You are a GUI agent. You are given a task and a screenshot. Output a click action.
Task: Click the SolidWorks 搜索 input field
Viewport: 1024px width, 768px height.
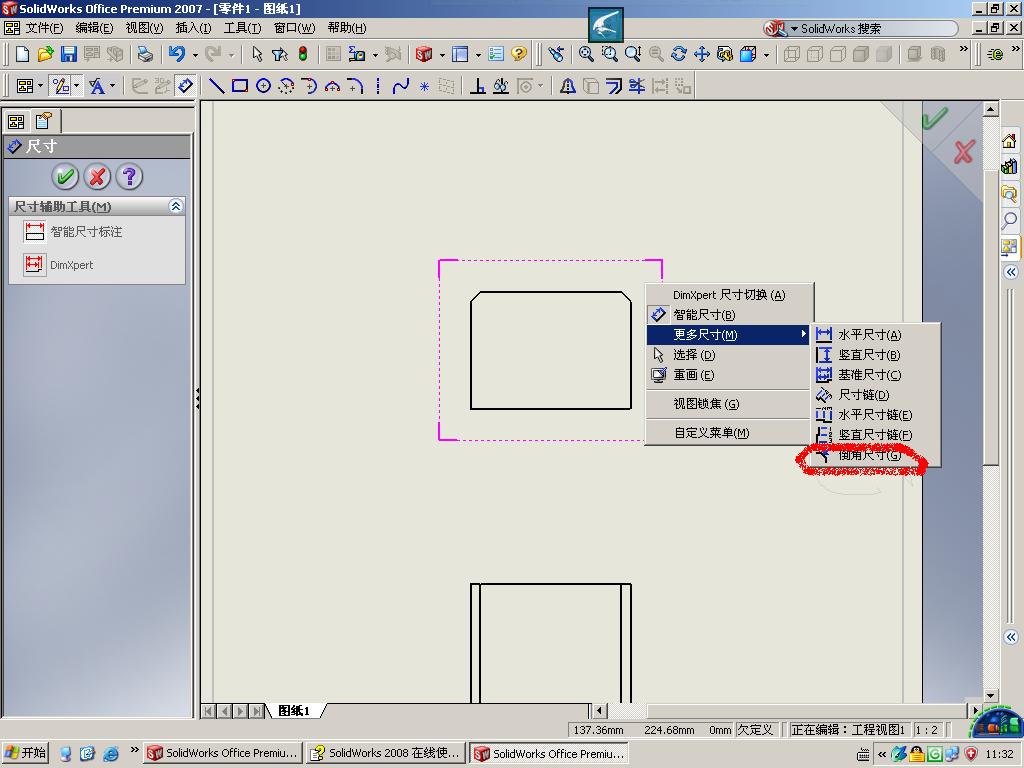click(x=875, y=29)
